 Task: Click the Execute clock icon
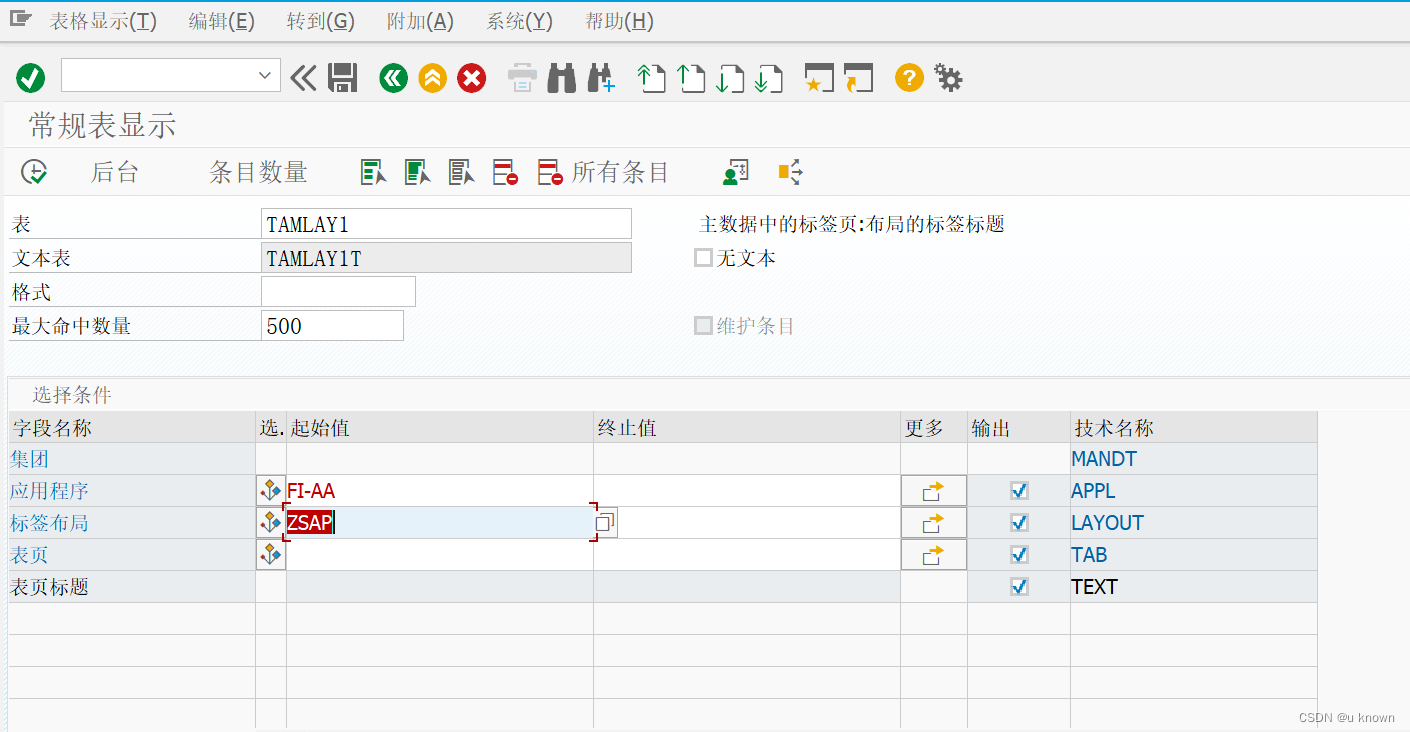34,172
